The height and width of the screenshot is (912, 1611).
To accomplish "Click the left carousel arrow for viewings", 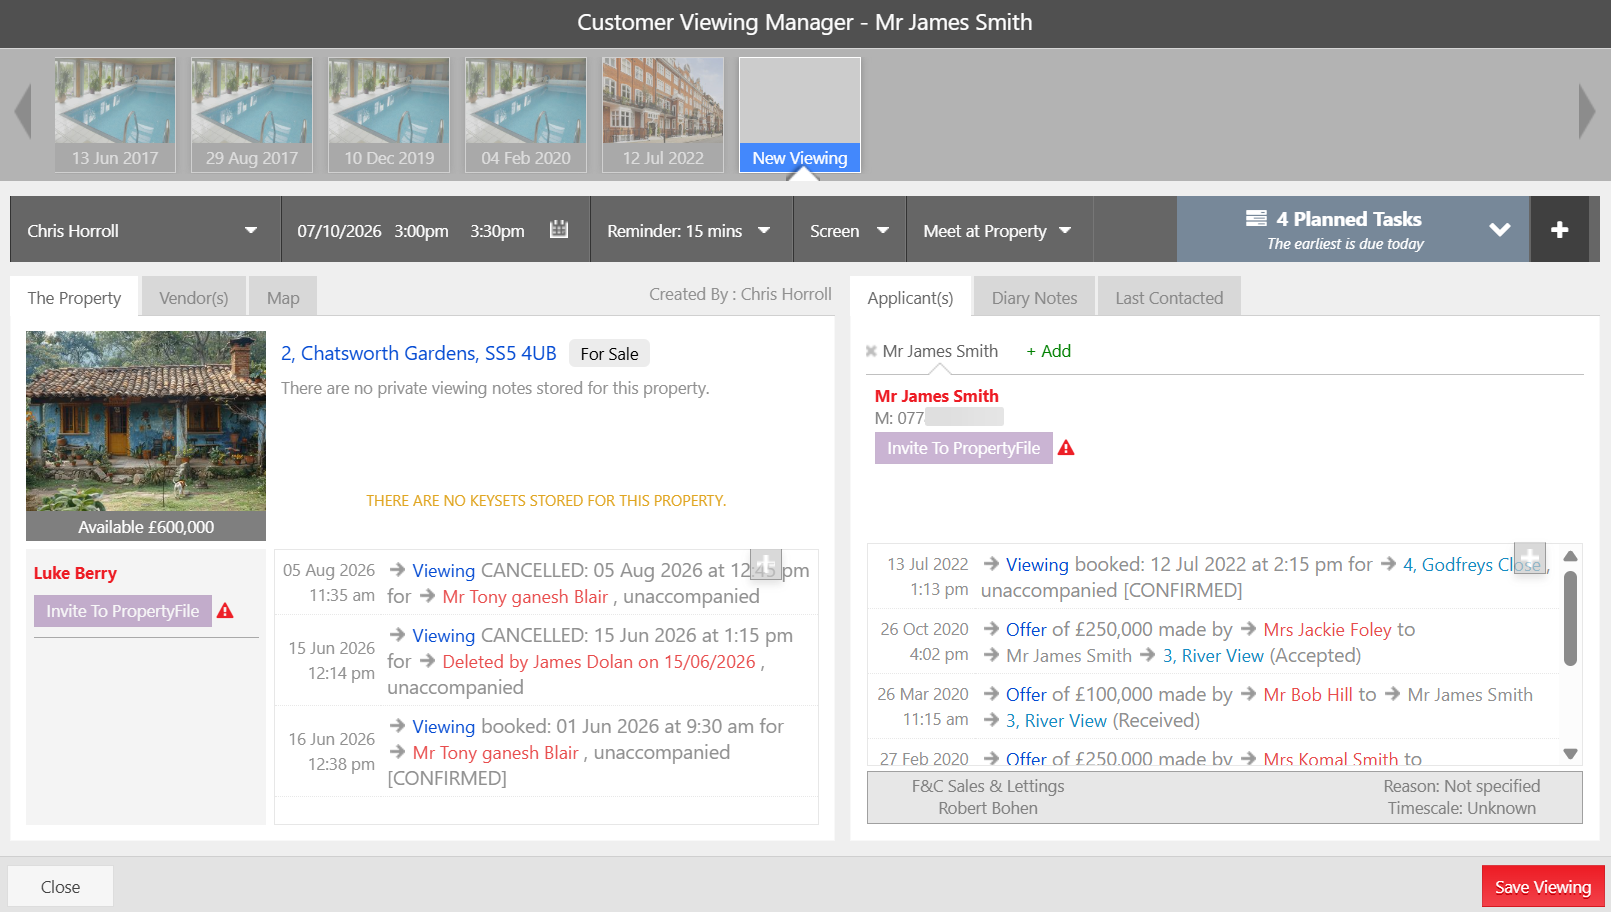I will [23, 111].
